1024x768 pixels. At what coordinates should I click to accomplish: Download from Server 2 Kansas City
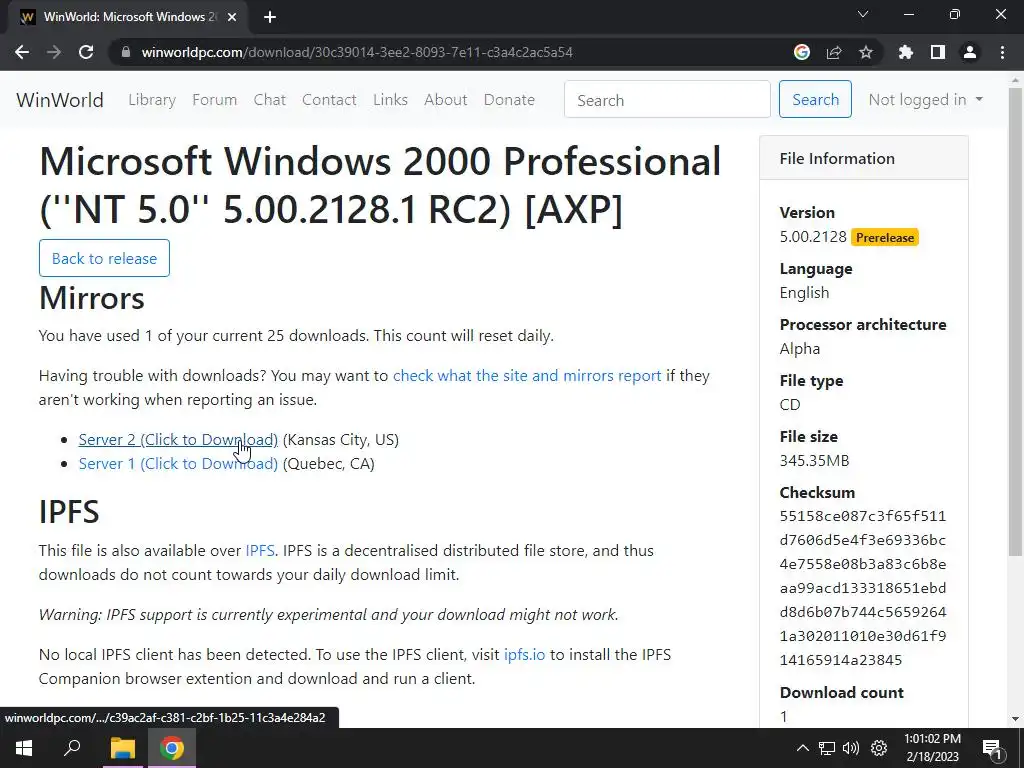(x=178, y=440)
